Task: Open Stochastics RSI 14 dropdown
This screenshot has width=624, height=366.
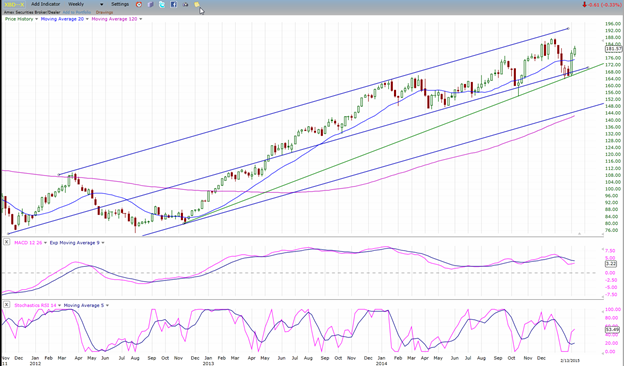Action: (x=59, y=306)
